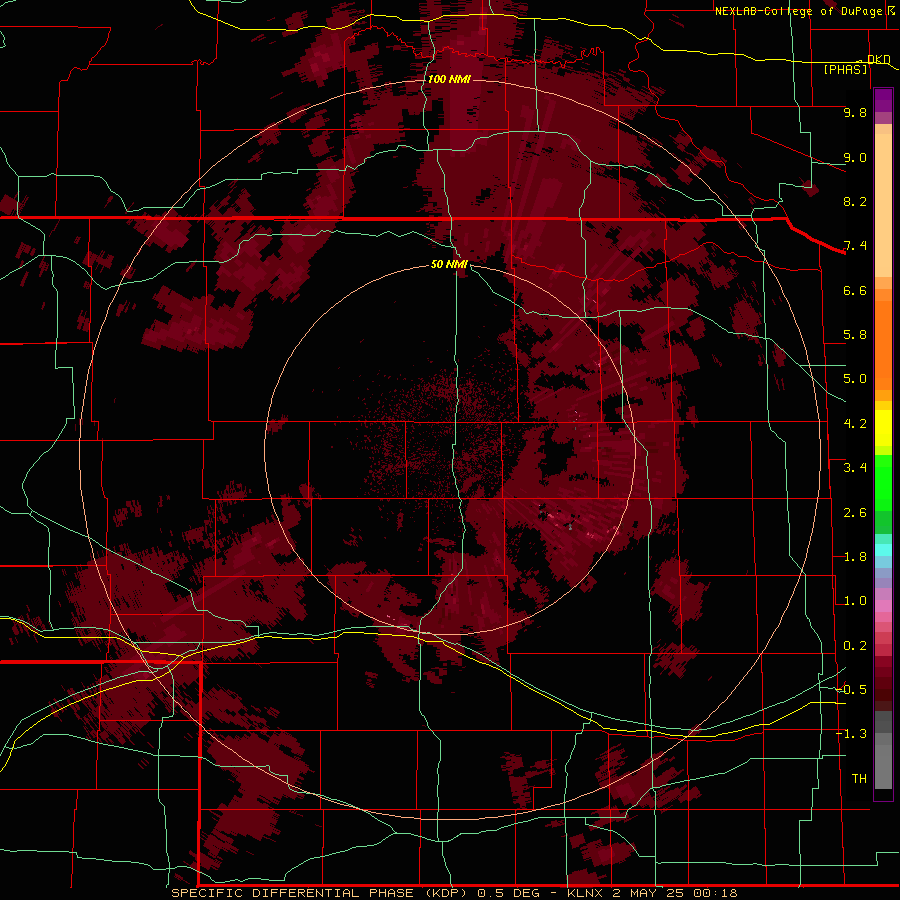Click the purple segment atop the color scale

883,100
